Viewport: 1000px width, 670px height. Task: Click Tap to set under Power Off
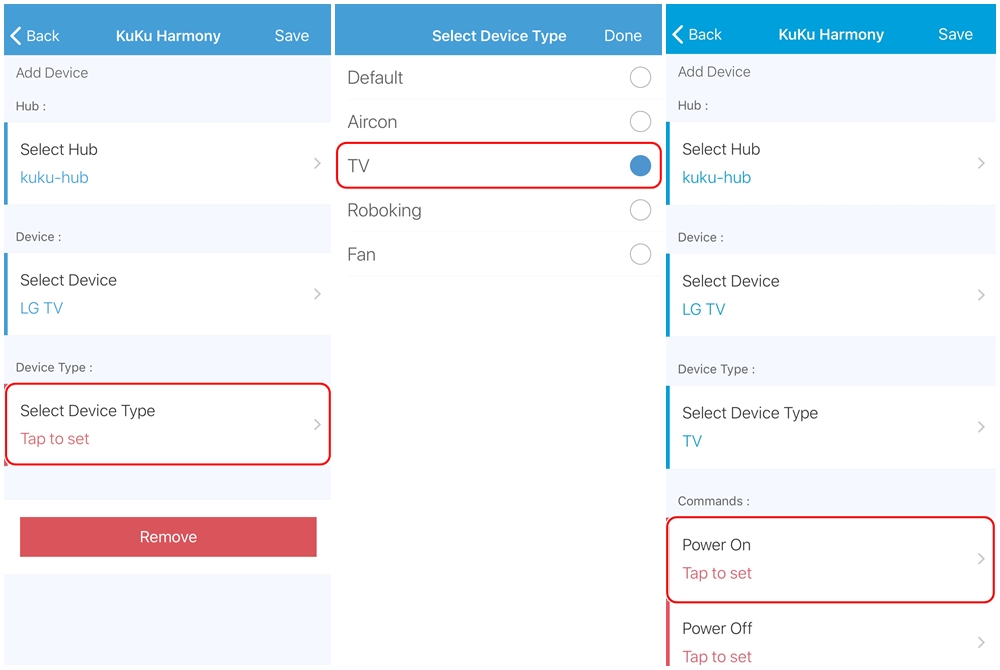pyautogui.click(x=717, y=657)
